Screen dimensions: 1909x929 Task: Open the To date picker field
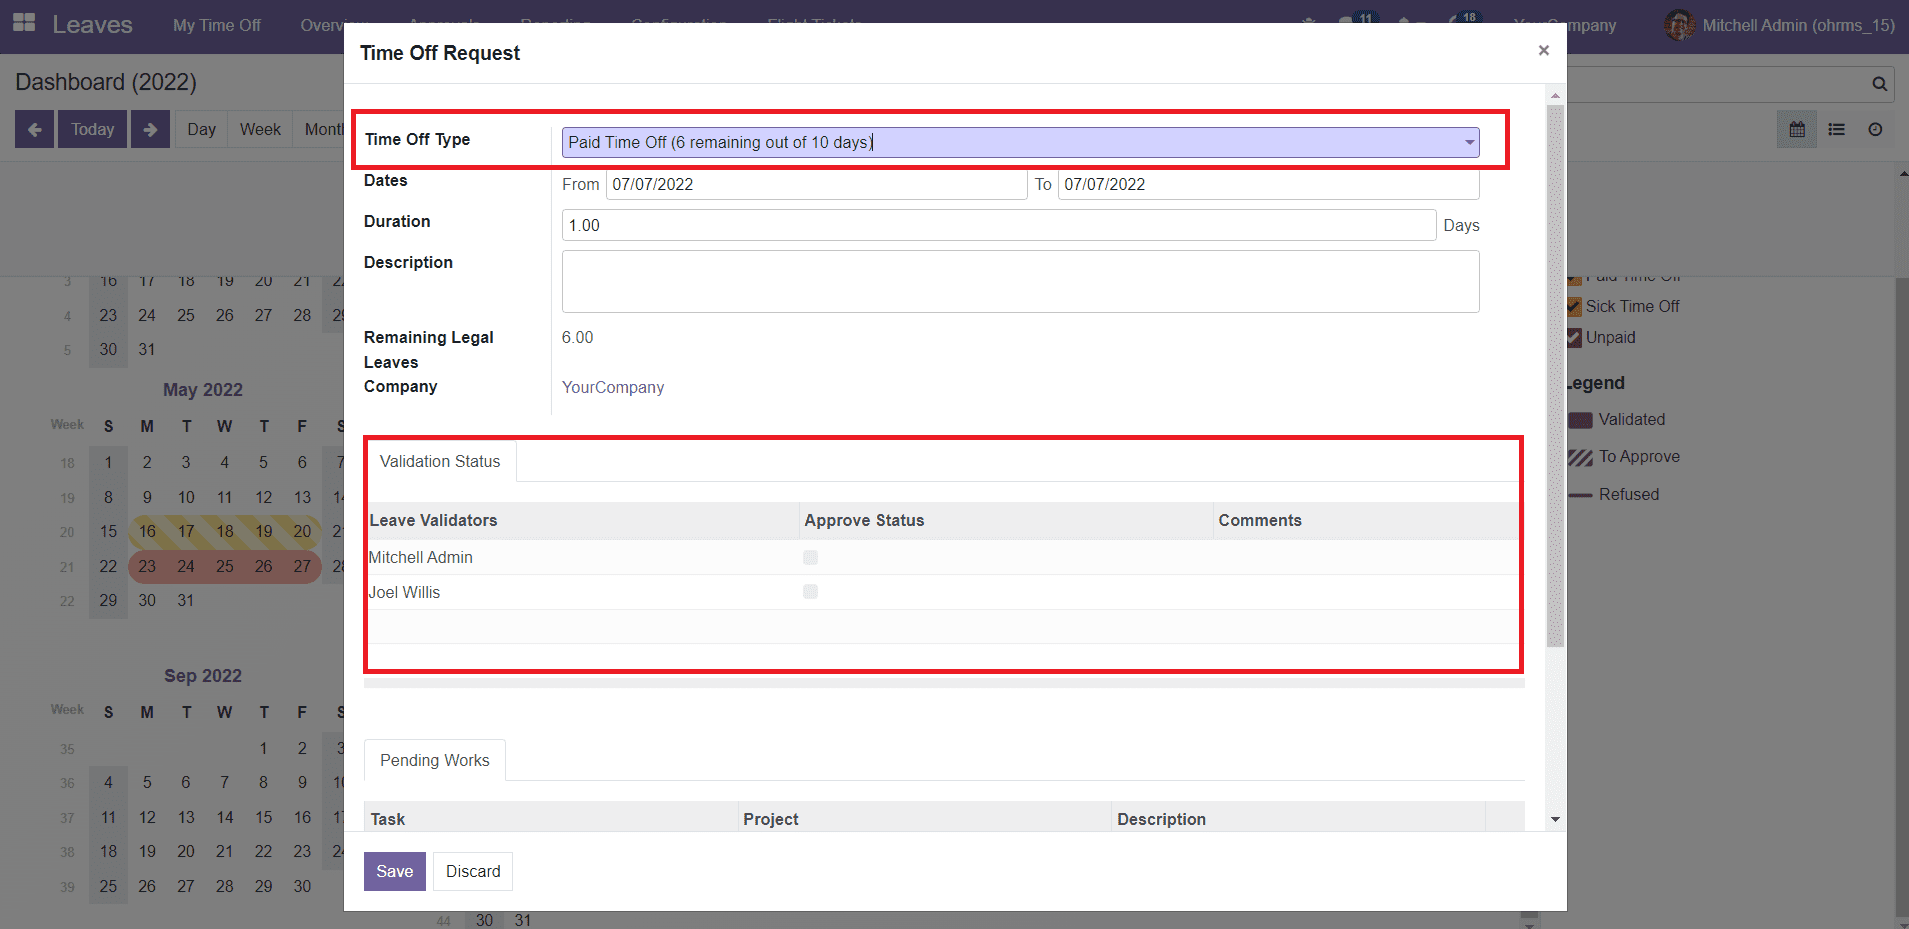[1267, 184]
